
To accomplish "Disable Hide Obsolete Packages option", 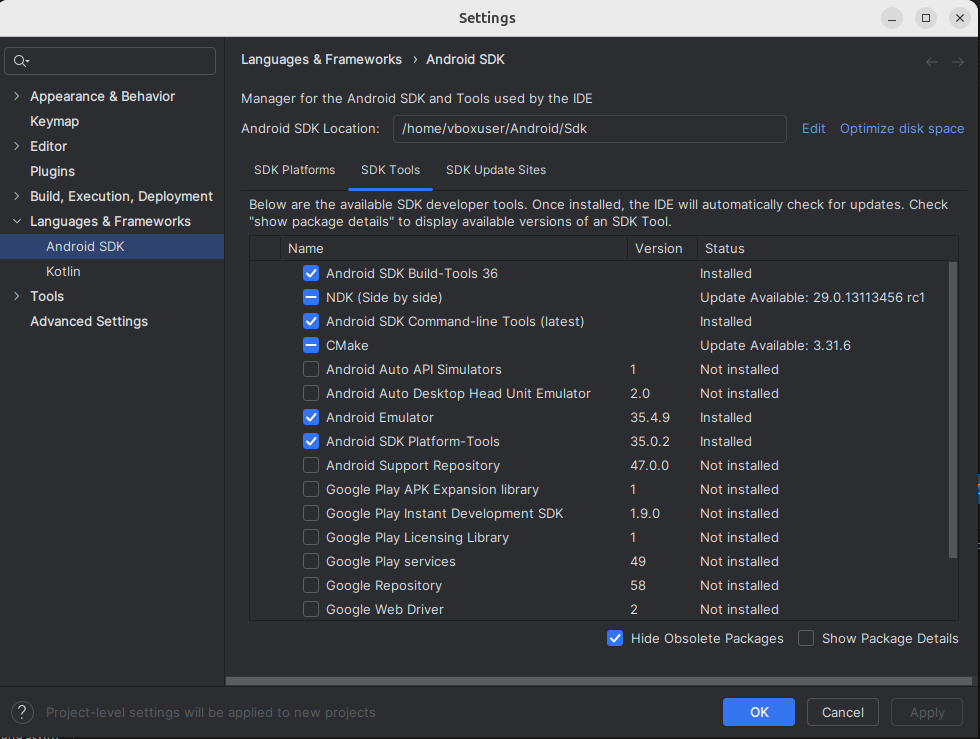I will coord(615,638).
